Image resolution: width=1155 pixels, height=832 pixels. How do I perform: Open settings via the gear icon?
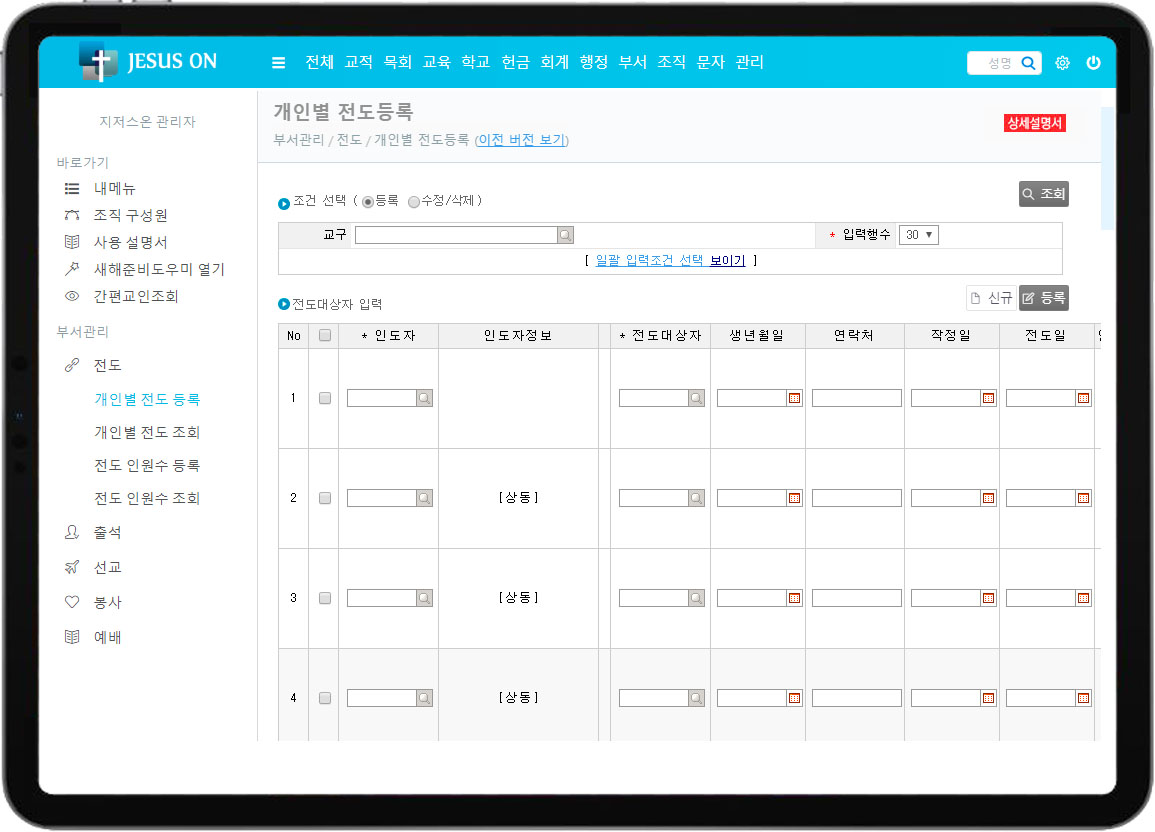(x=1062, y=63)
